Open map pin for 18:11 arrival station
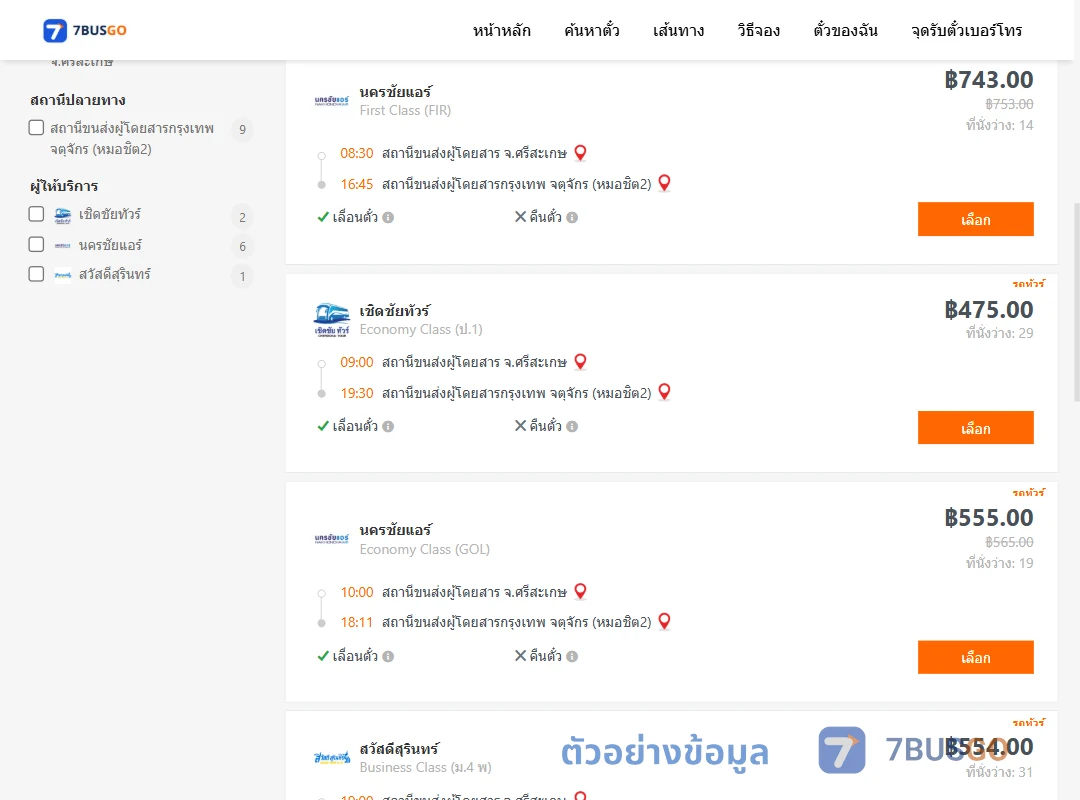This screenshot has width=1080, height=800. point(665,621)
